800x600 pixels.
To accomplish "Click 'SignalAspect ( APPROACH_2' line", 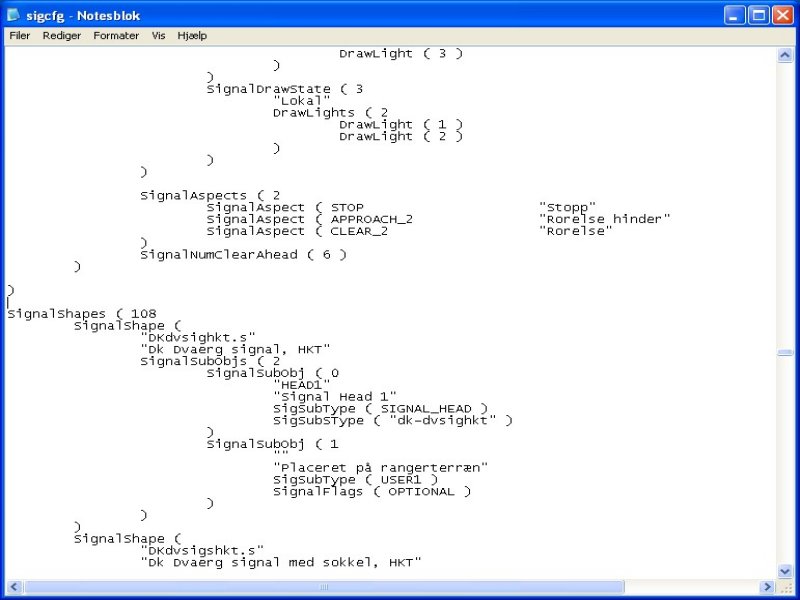I will coord(310,219).
